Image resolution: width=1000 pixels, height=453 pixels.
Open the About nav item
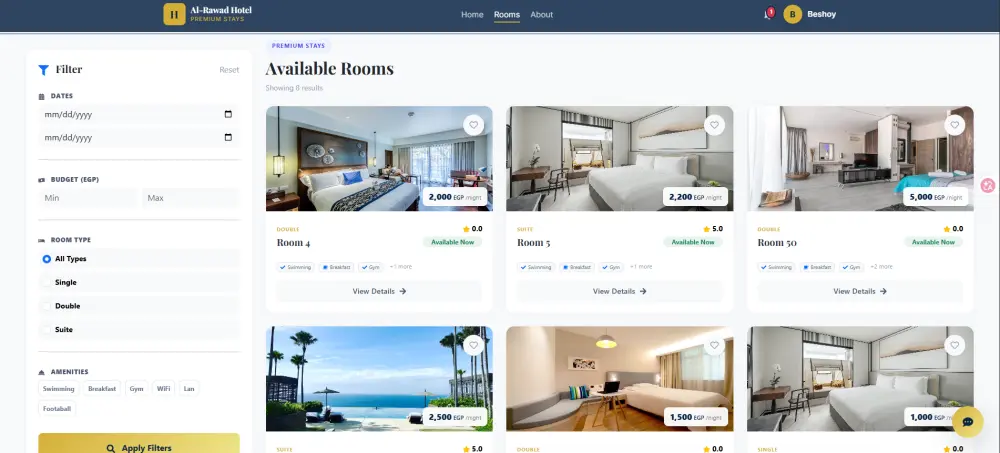point(541,15)
